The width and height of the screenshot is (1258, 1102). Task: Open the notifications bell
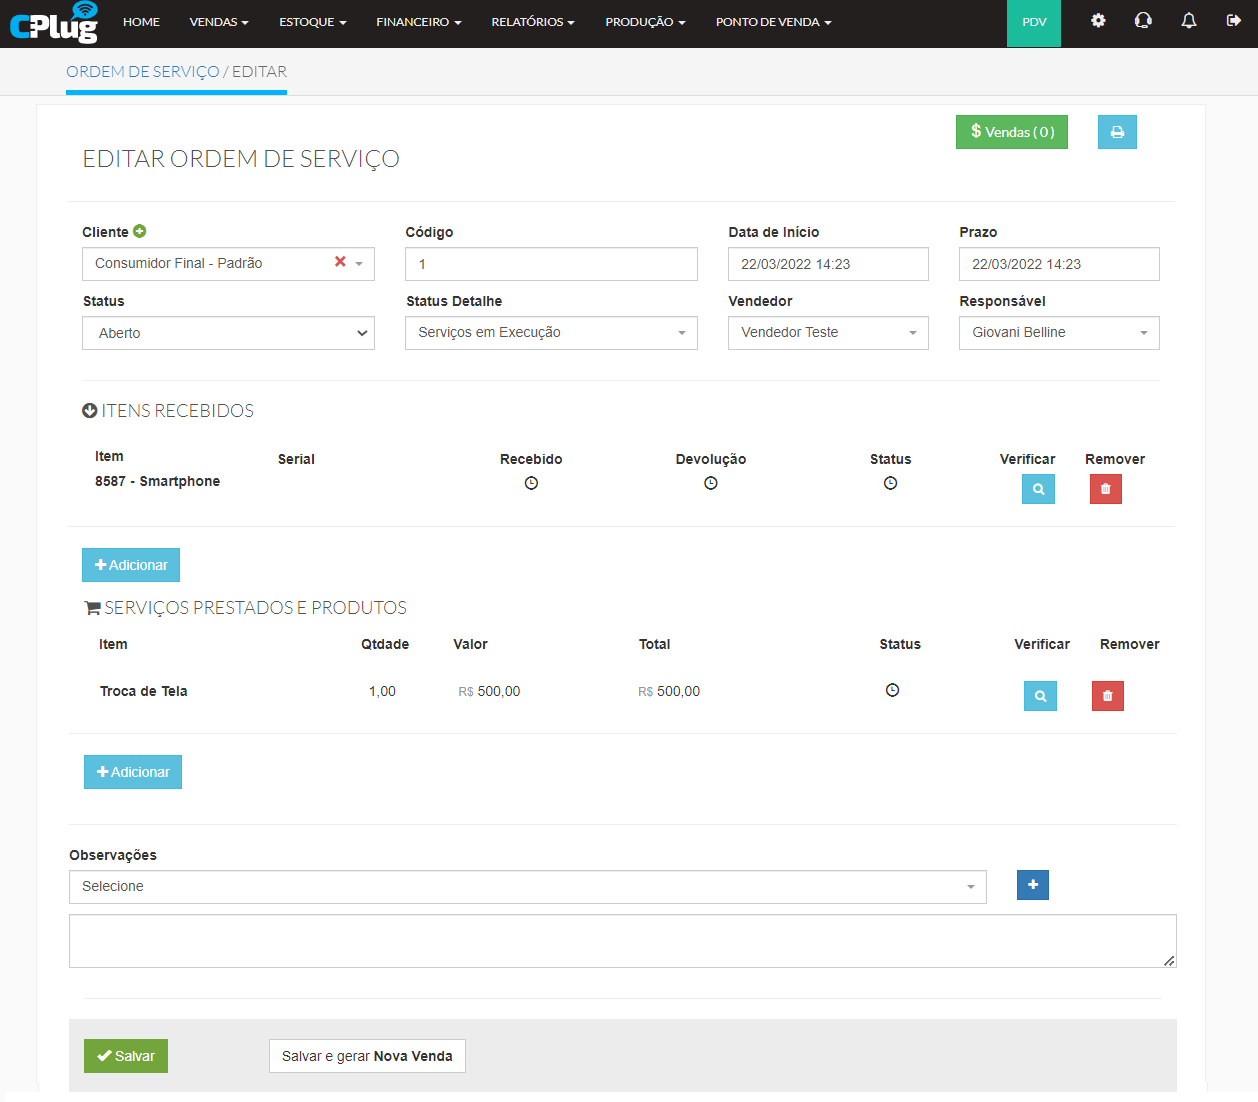[1188, 21]
